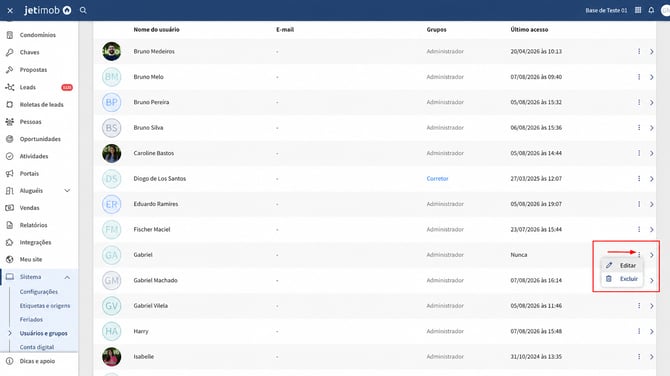This screenshot has width=670, height=376.
Task: Expand Gabriel Machado row chevron
Action: click(x=652, y=281)
